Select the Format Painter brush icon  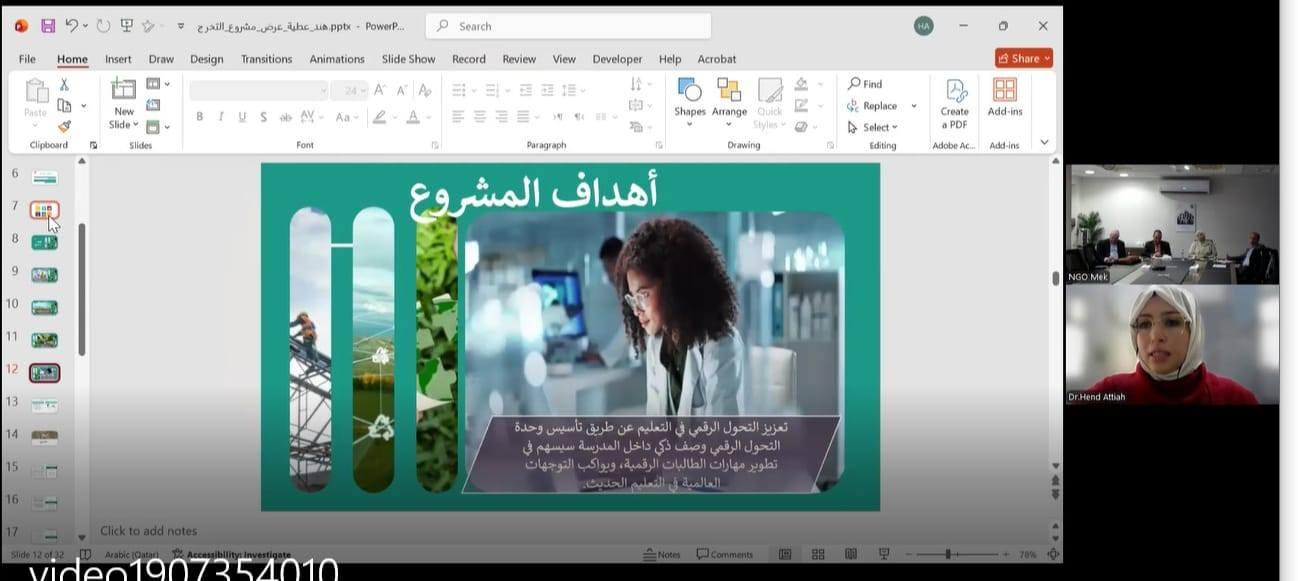point(64,127)
